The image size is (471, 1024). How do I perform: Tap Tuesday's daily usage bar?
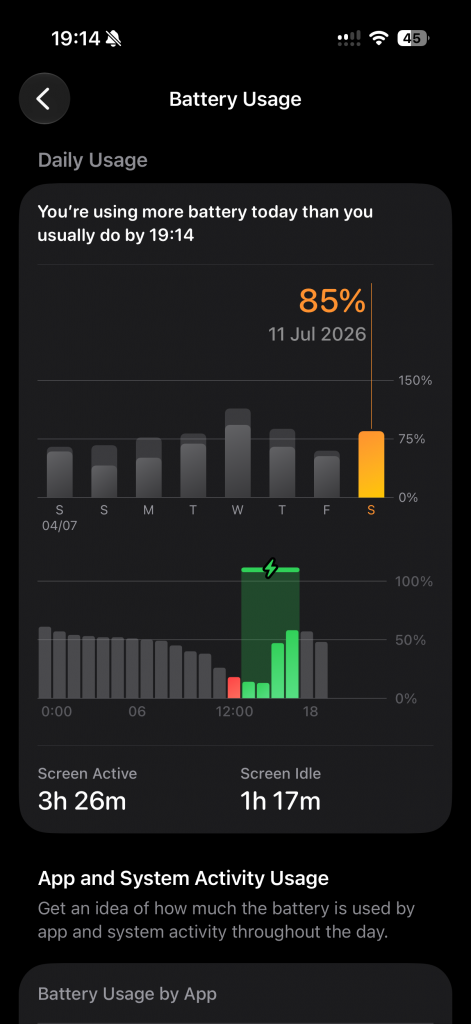coord(193,466)
